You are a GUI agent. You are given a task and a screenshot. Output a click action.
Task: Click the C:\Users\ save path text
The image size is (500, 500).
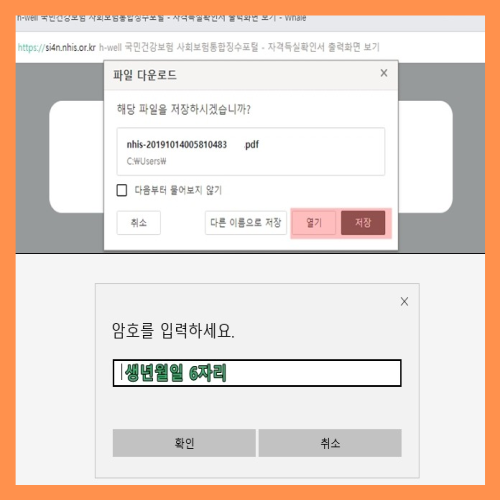click(146, 161)
